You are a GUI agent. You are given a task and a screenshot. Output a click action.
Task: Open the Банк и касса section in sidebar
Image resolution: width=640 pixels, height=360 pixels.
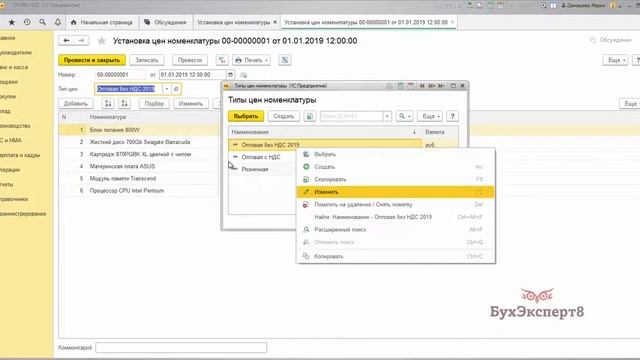(x=14, y=67)
